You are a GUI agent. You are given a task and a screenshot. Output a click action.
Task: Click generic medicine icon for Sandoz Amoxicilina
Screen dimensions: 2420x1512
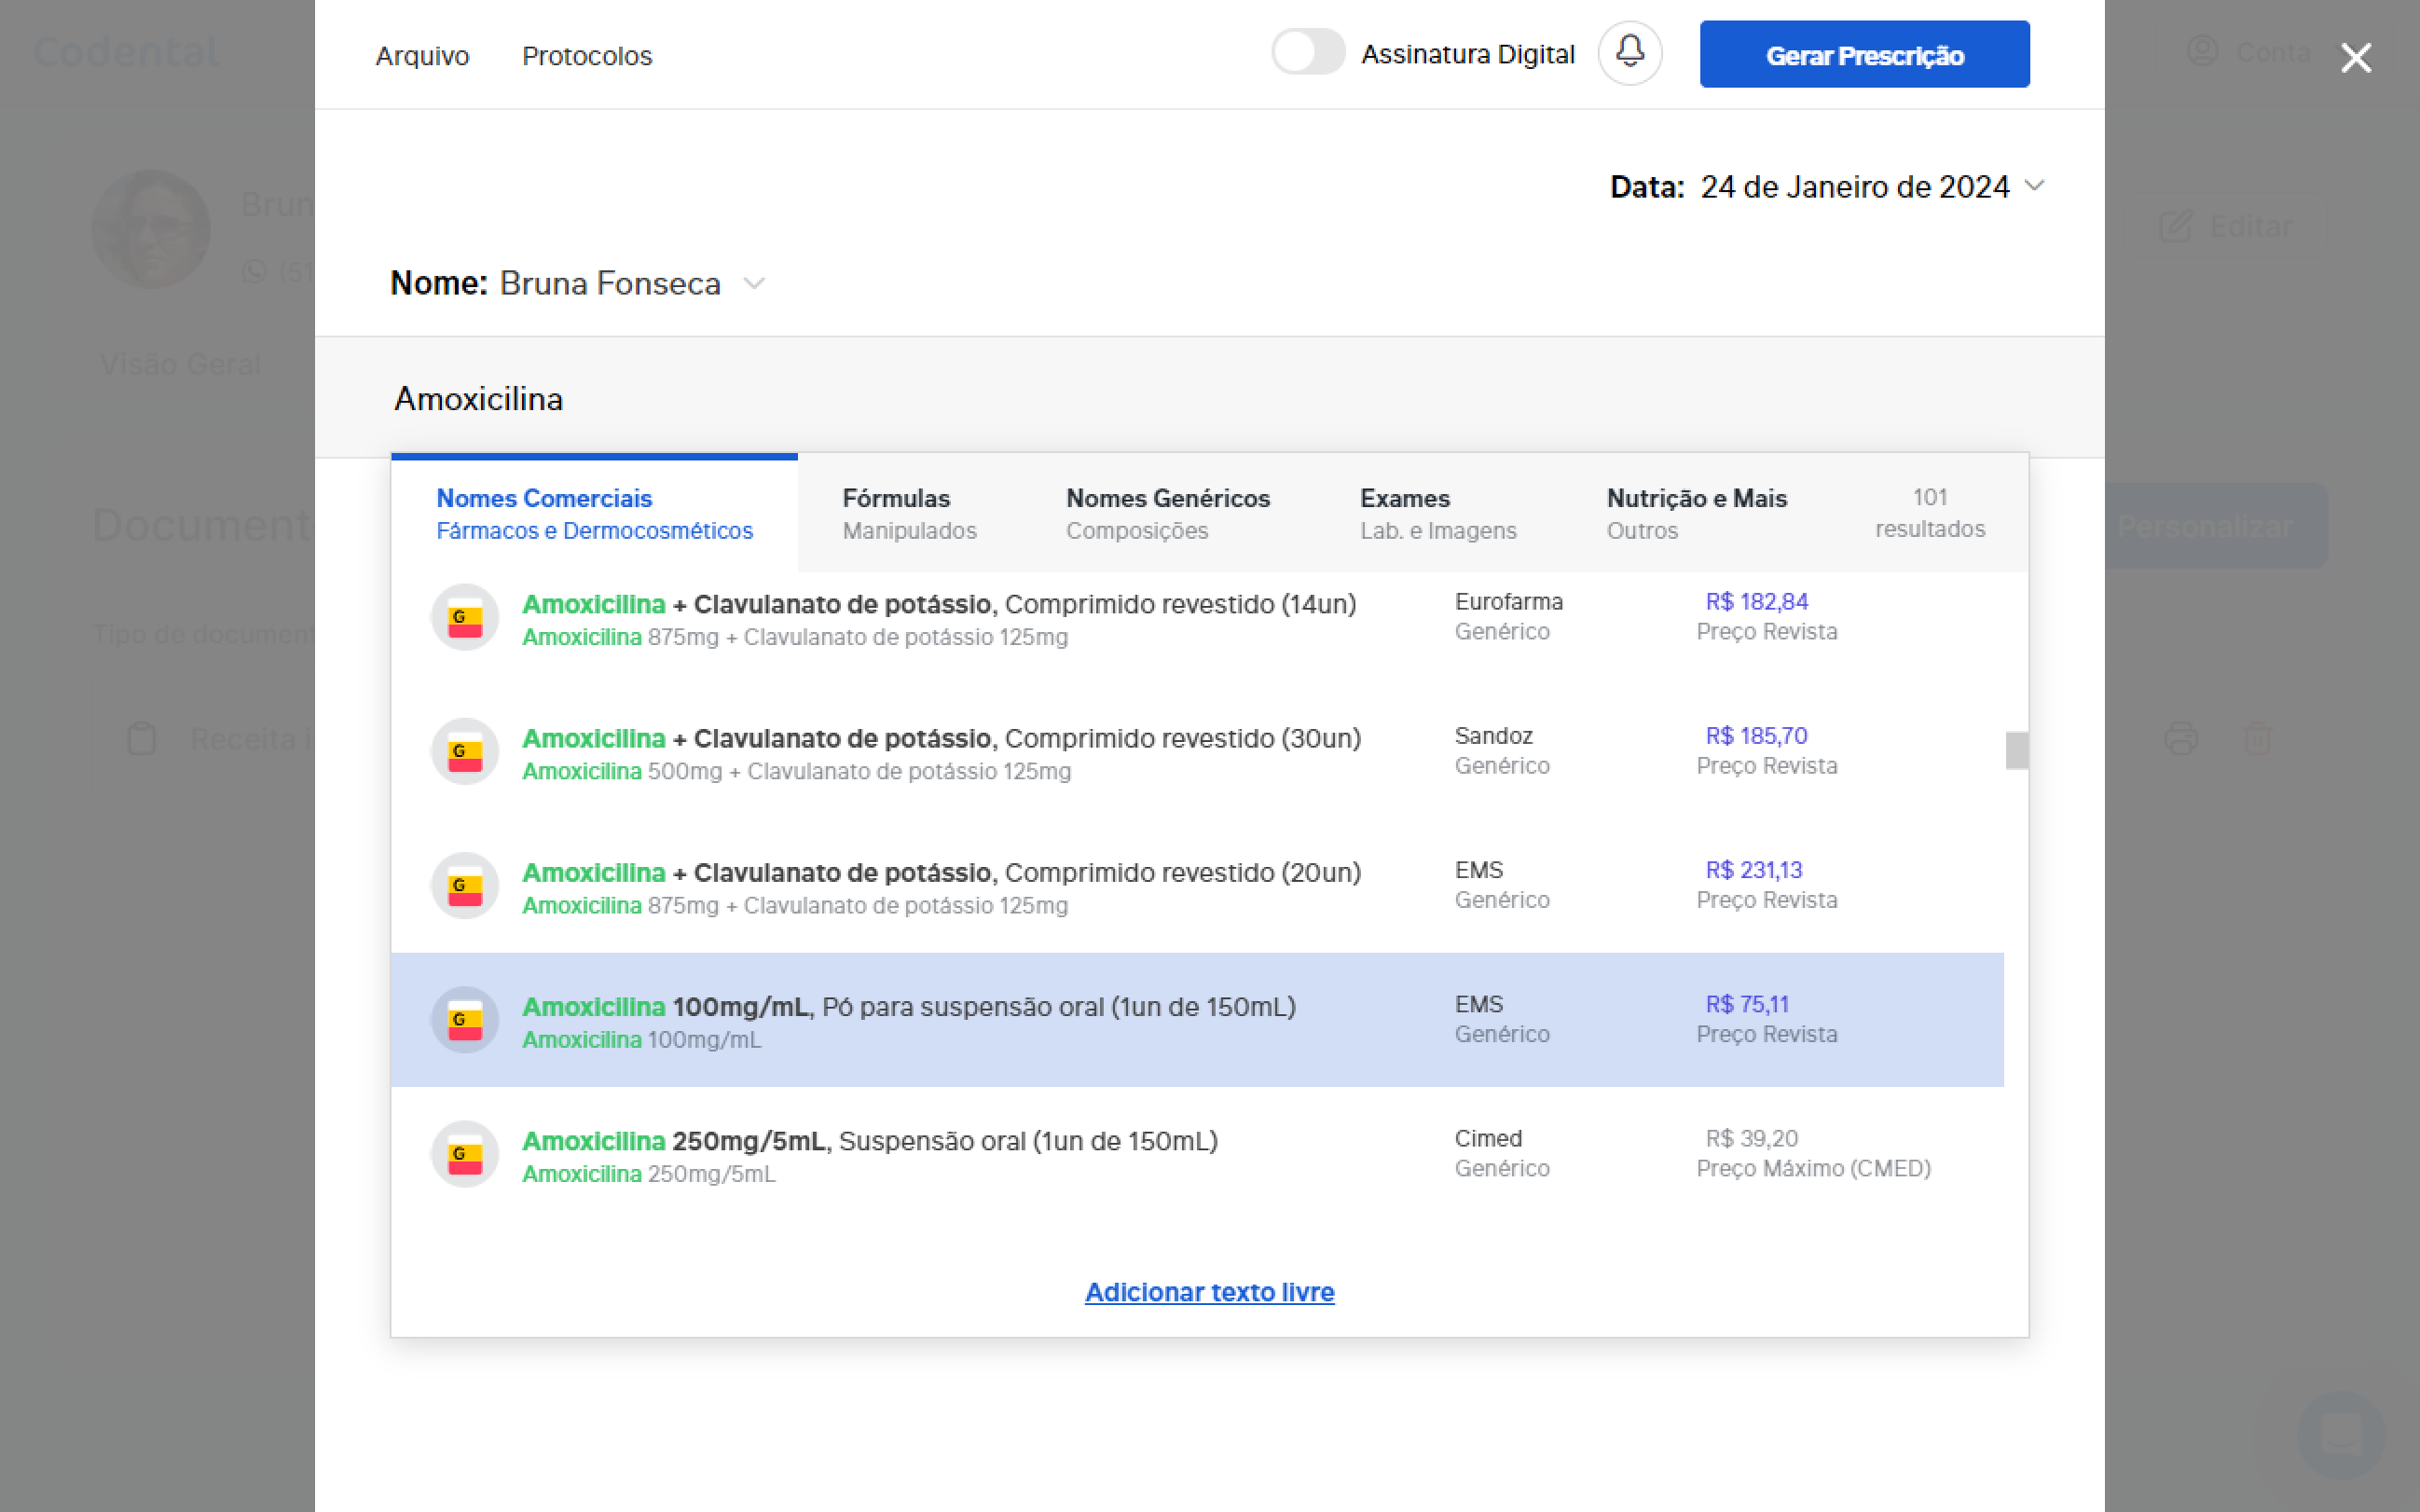[x=465, y=752]
